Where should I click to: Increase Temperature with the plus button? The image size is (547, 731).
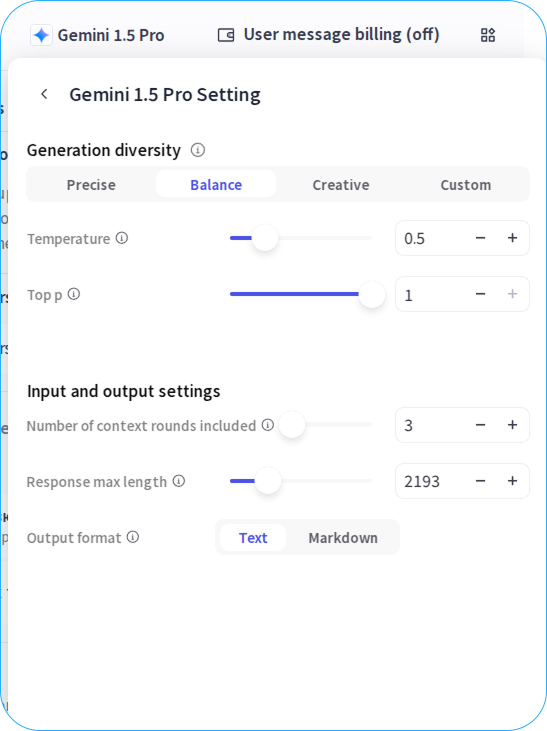512,238
